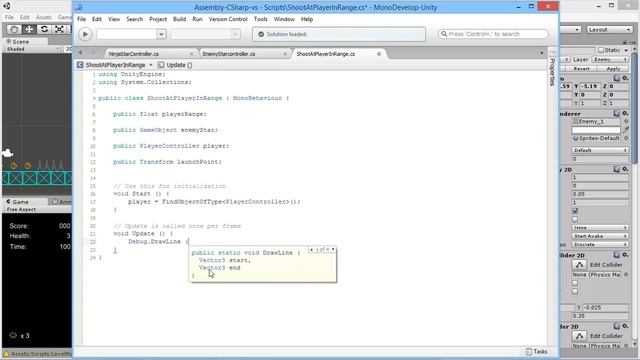Screen dimensions: 640x360
Task: Toggle the Static checkbox in Inspector
Action: click(601, 50)
